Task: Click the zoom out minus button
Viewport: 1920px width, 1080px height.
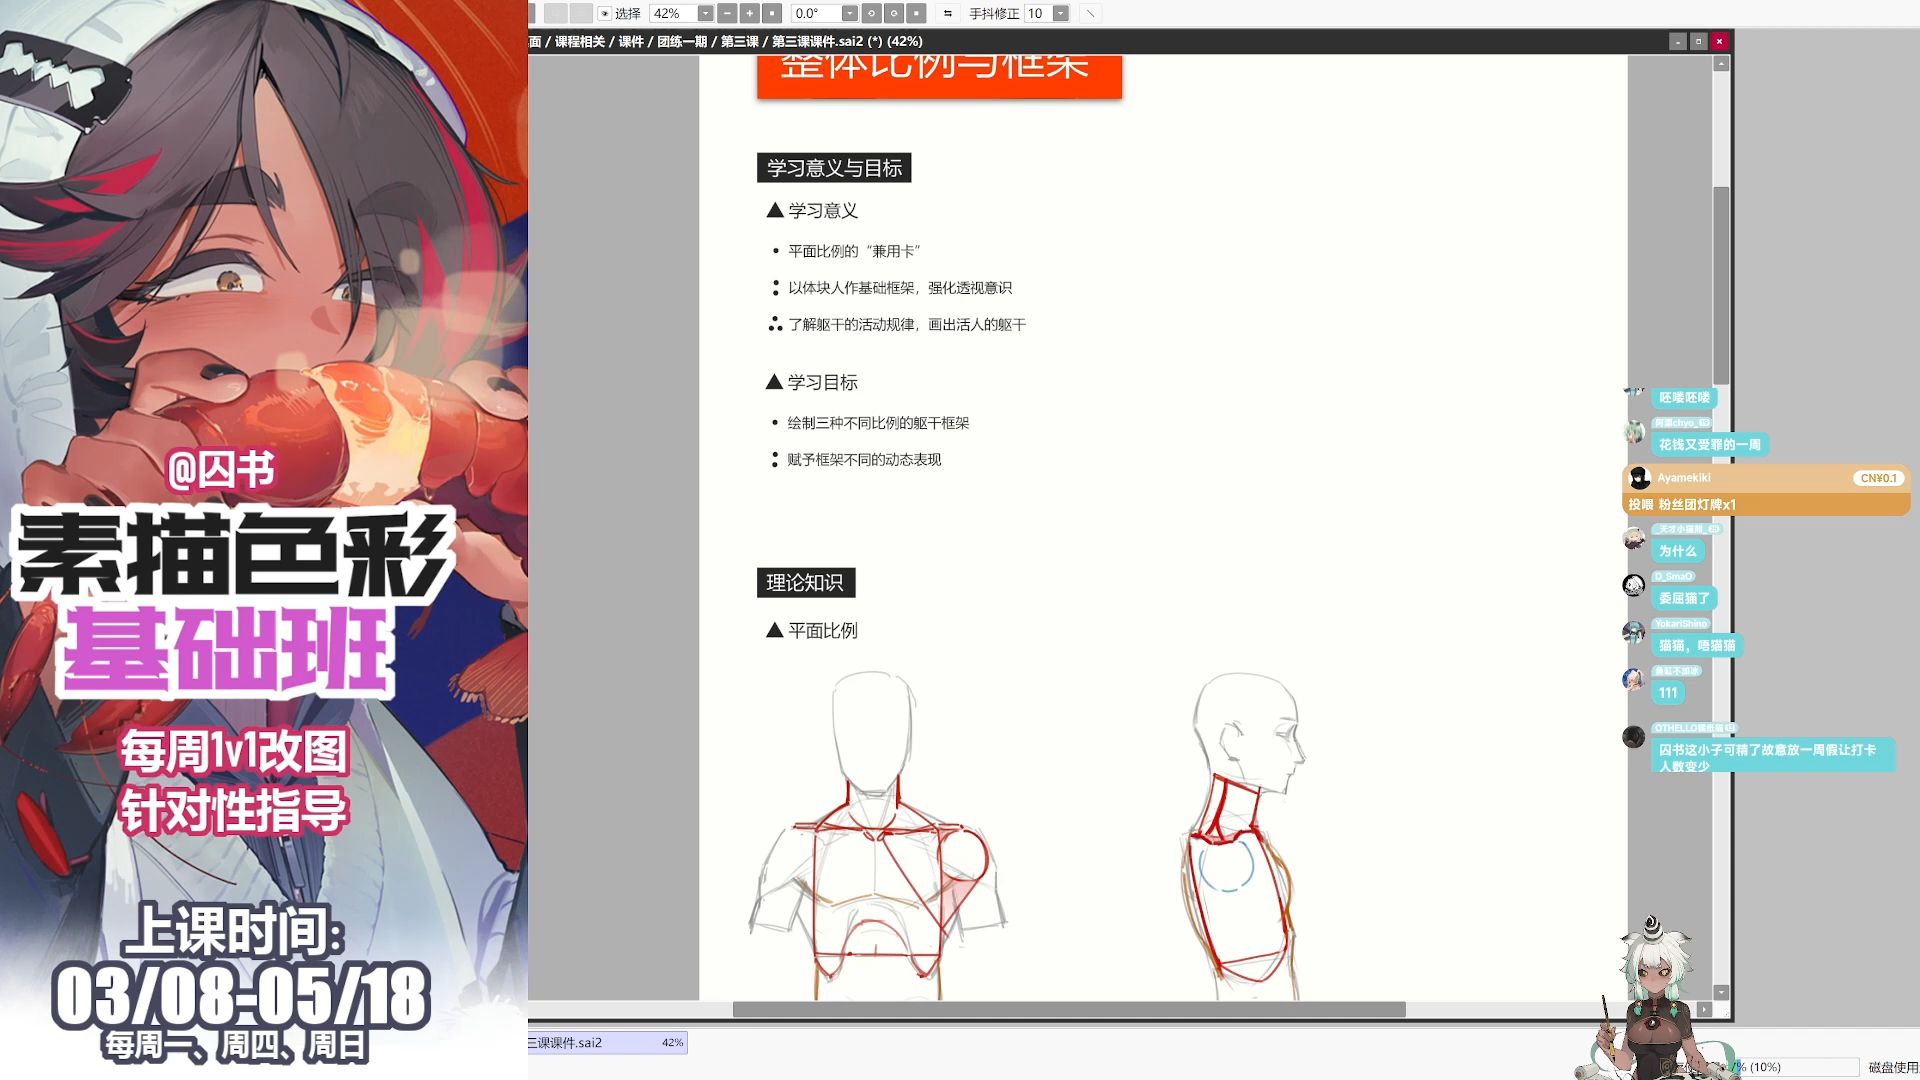Action: [x=727, y=13]
